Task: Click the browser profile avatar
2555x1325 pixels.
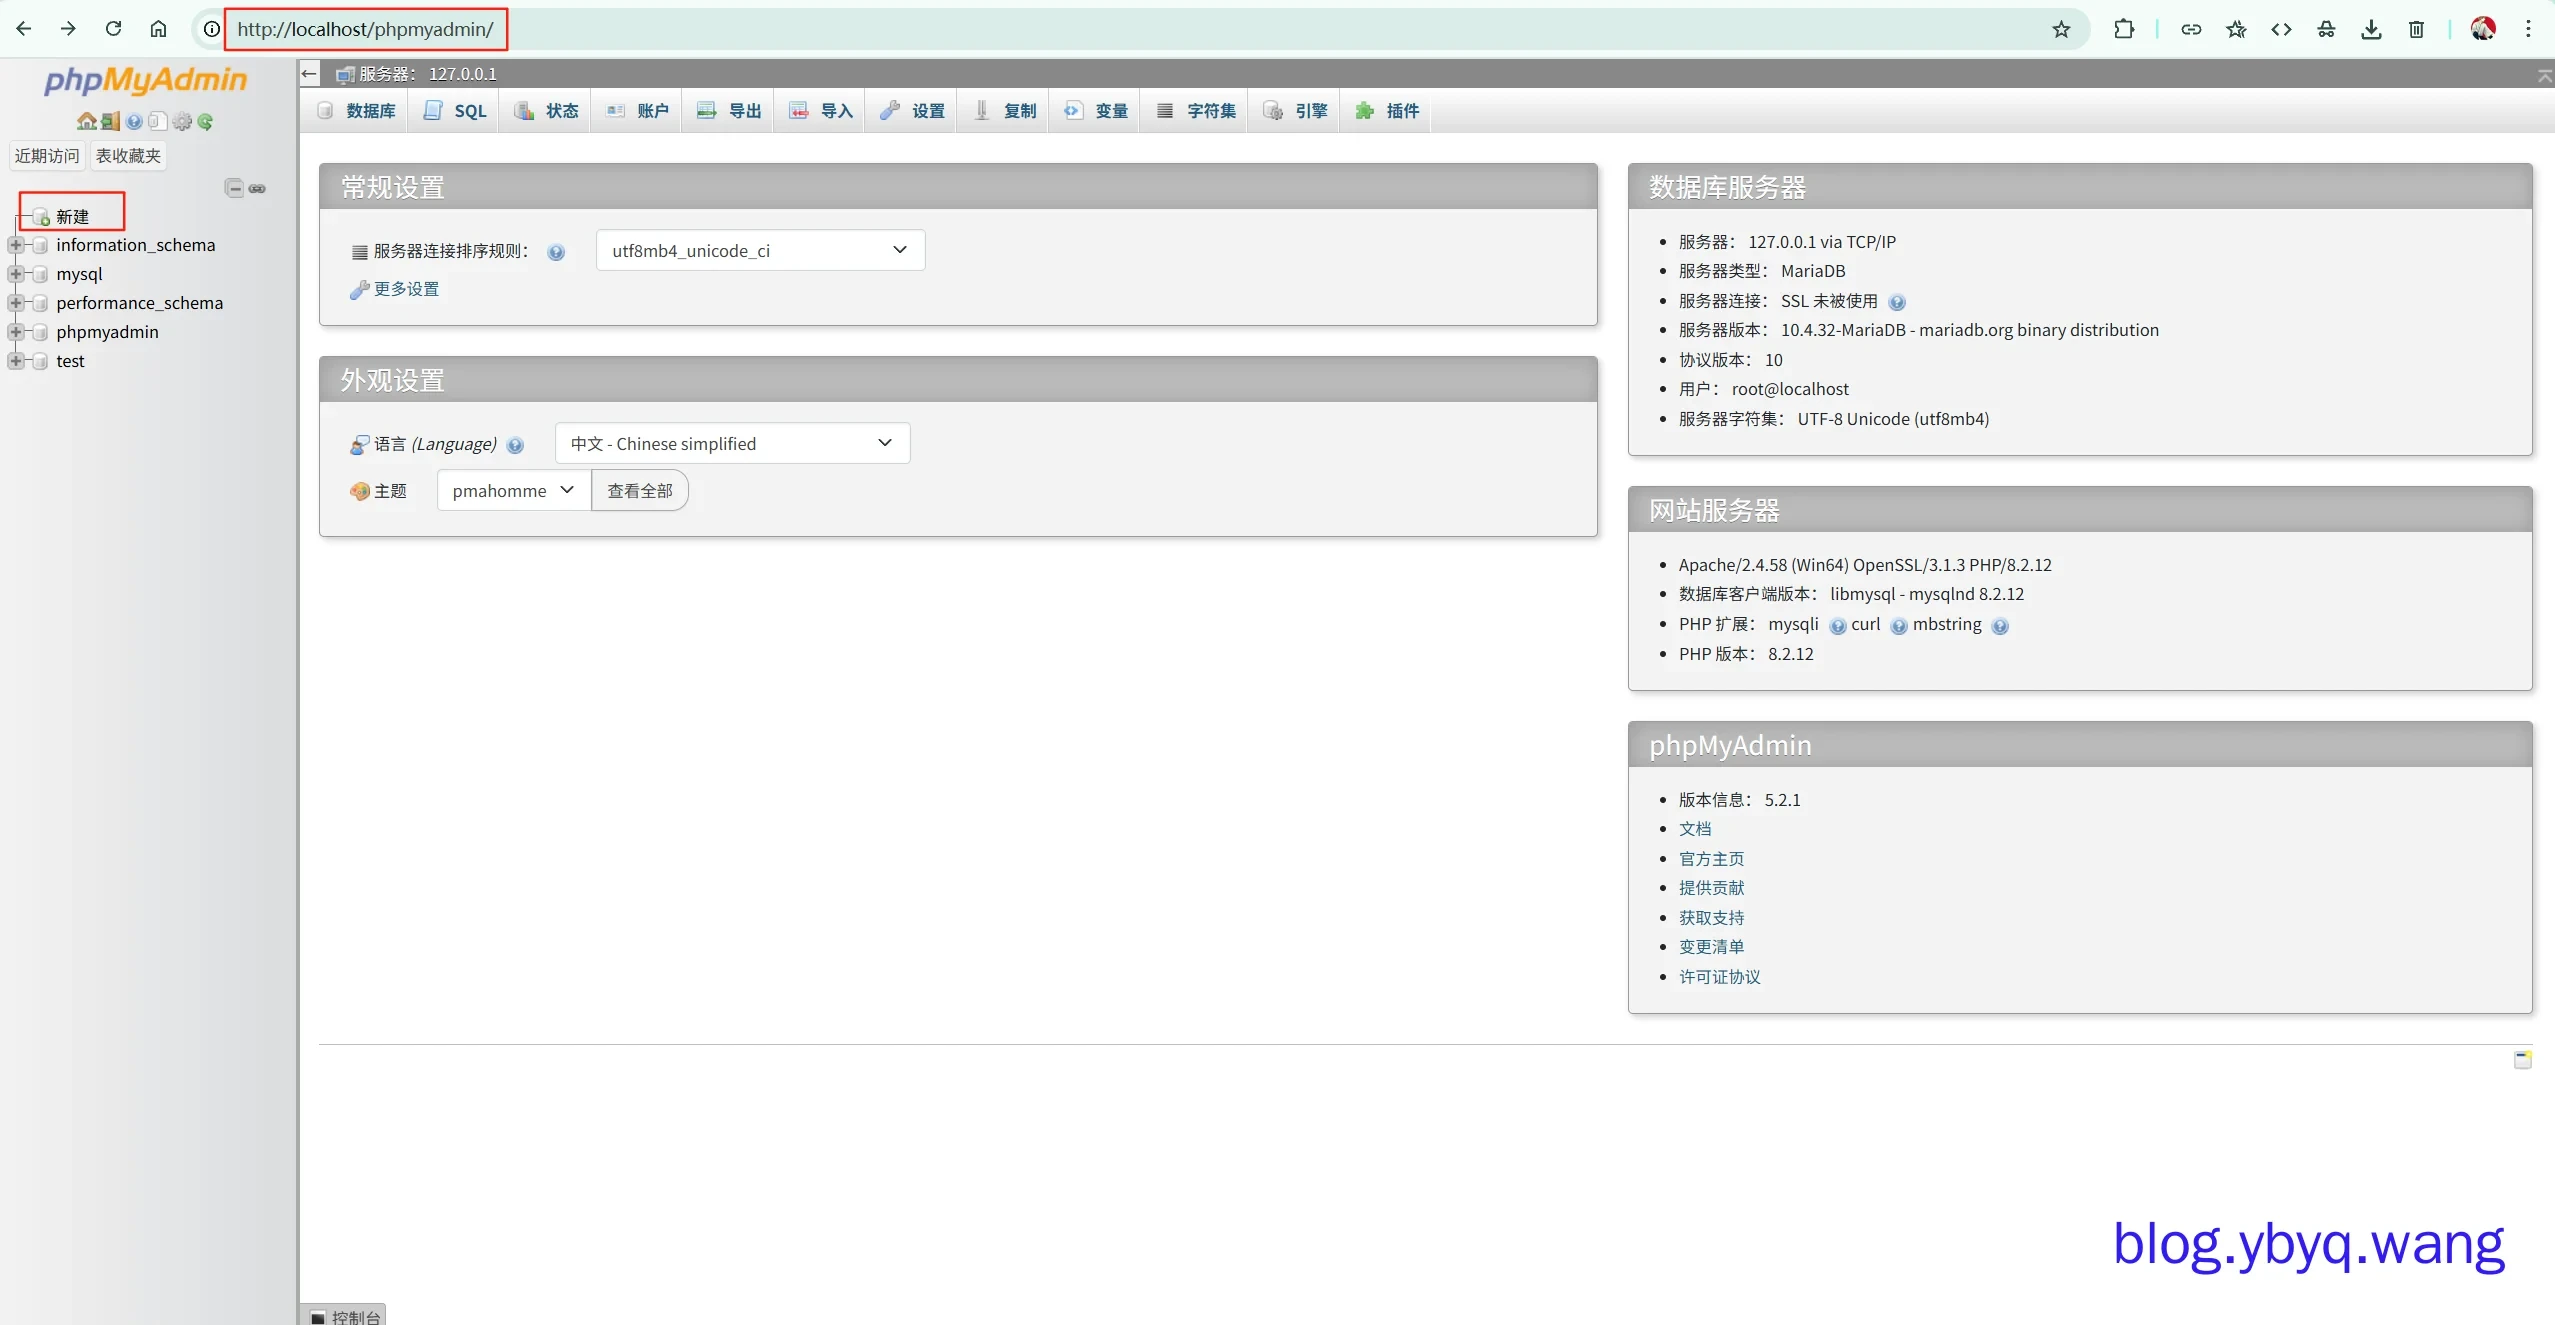Action: pyautogui.click(x=2483, y=29)
